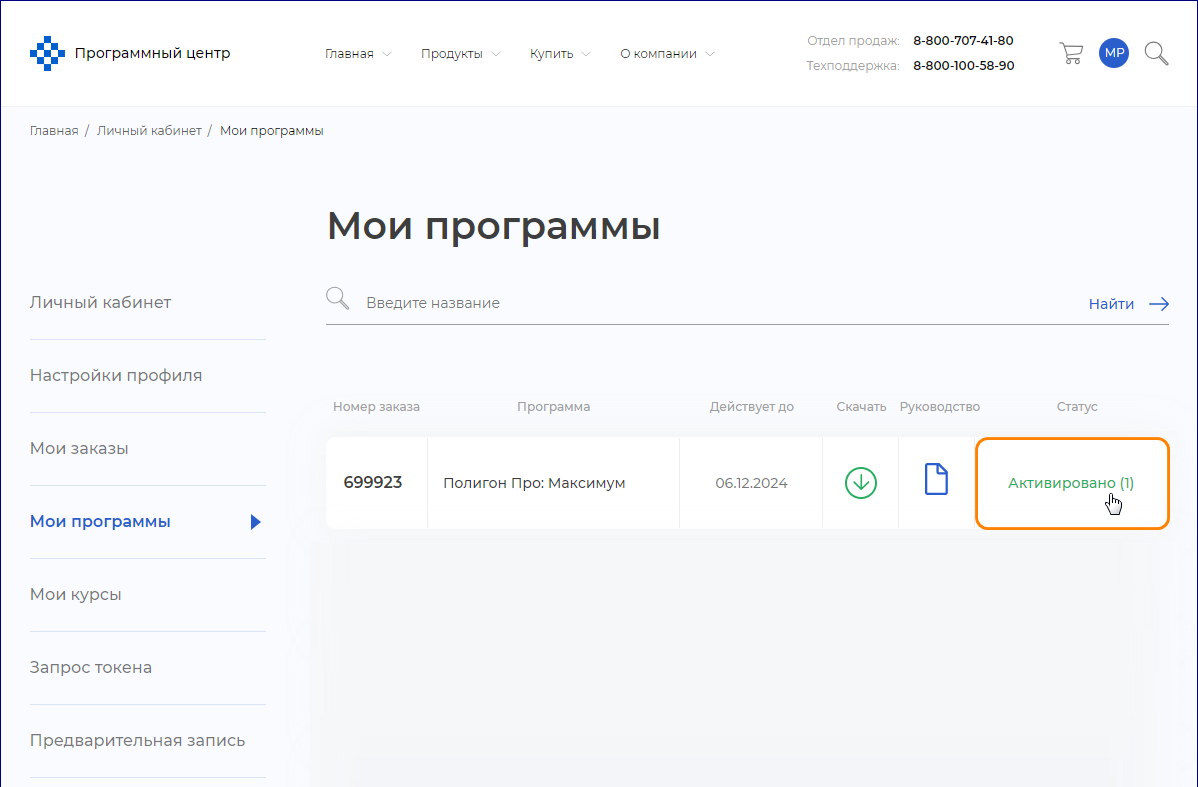Open the program manual document icon
This screenshot has width=1198, height=787.
coord(935,480)
